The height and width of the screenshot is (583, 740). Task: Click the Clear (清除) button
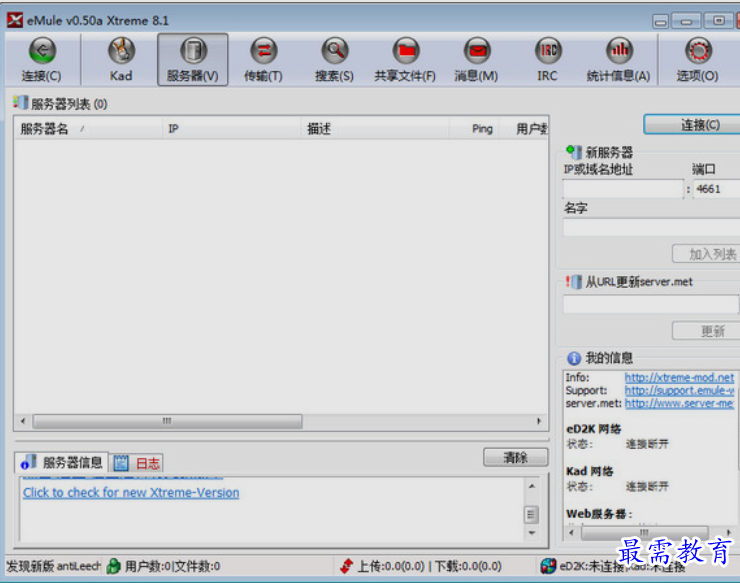(x=516, y=457)
